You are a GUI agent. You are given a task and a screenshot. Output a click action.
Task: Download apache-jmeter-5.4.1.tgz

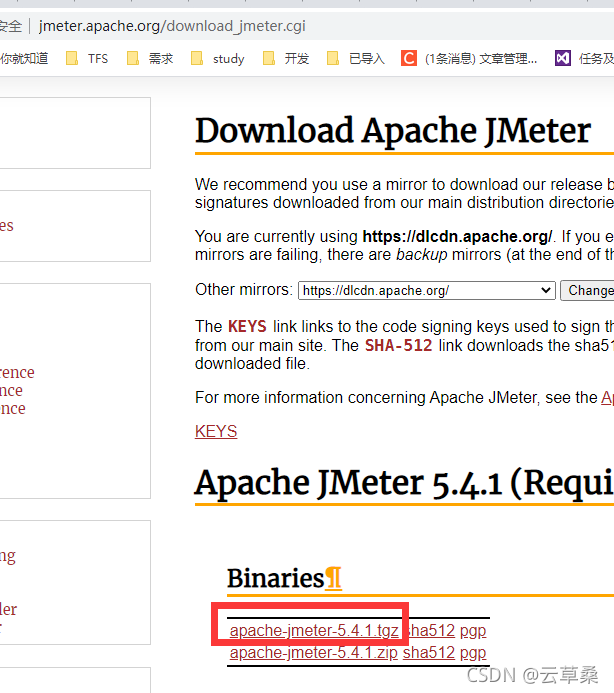(314, 631)
